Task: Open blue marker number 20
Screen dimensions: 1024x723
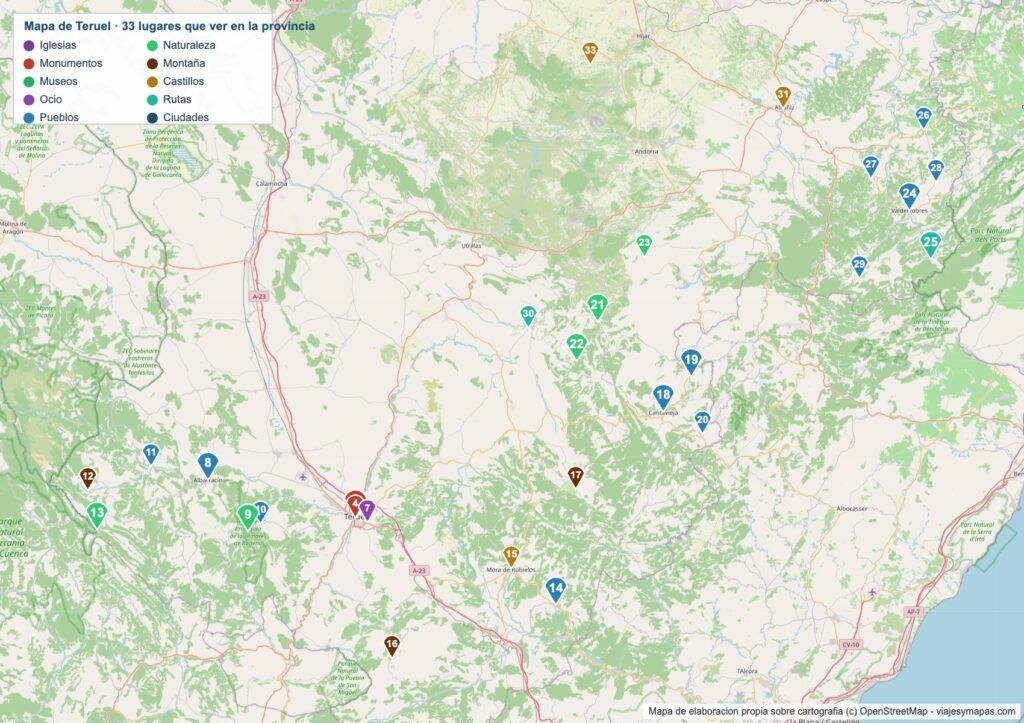Action: pos(702,421)
